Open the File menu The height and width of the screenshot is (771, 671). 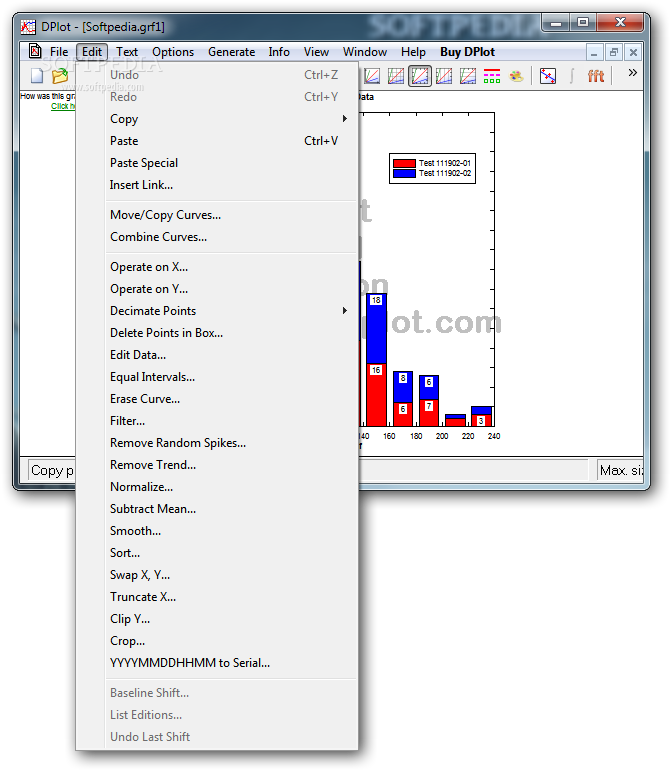coord(59,52)
